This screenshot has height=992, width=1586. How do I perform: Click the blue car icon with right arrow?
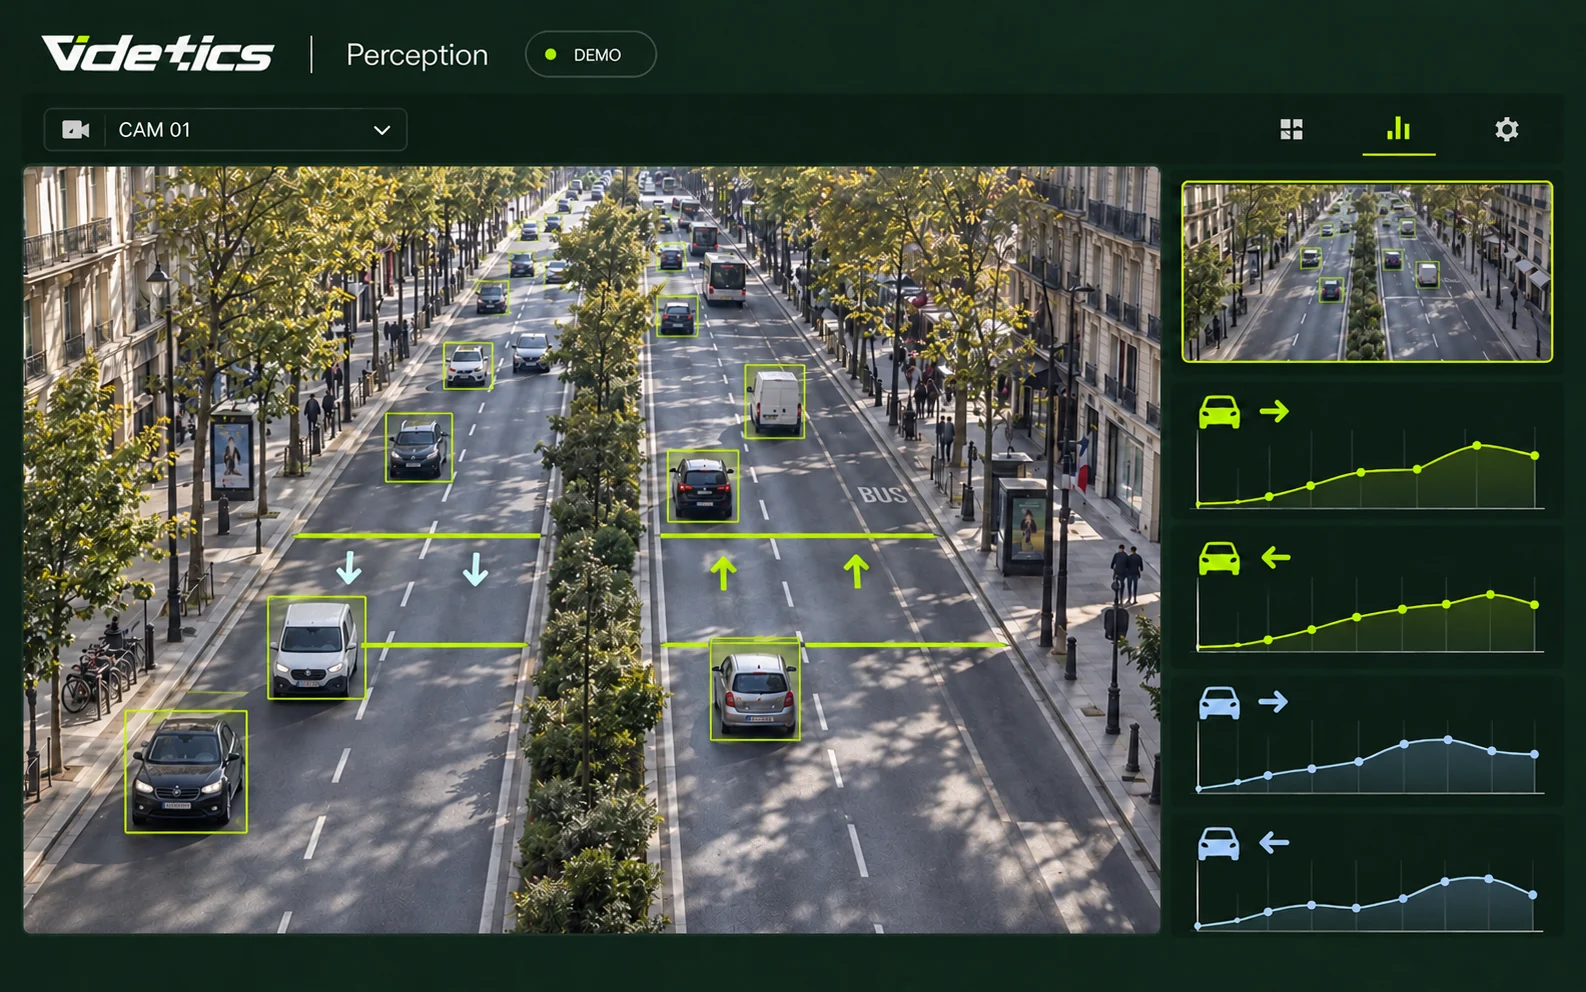click(1219, 703)
